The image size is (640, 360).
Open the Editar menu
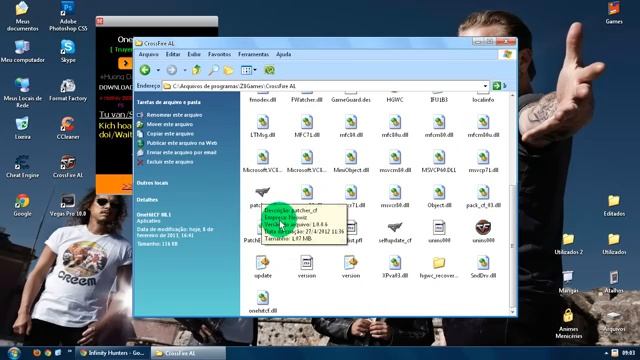[173, 54]
